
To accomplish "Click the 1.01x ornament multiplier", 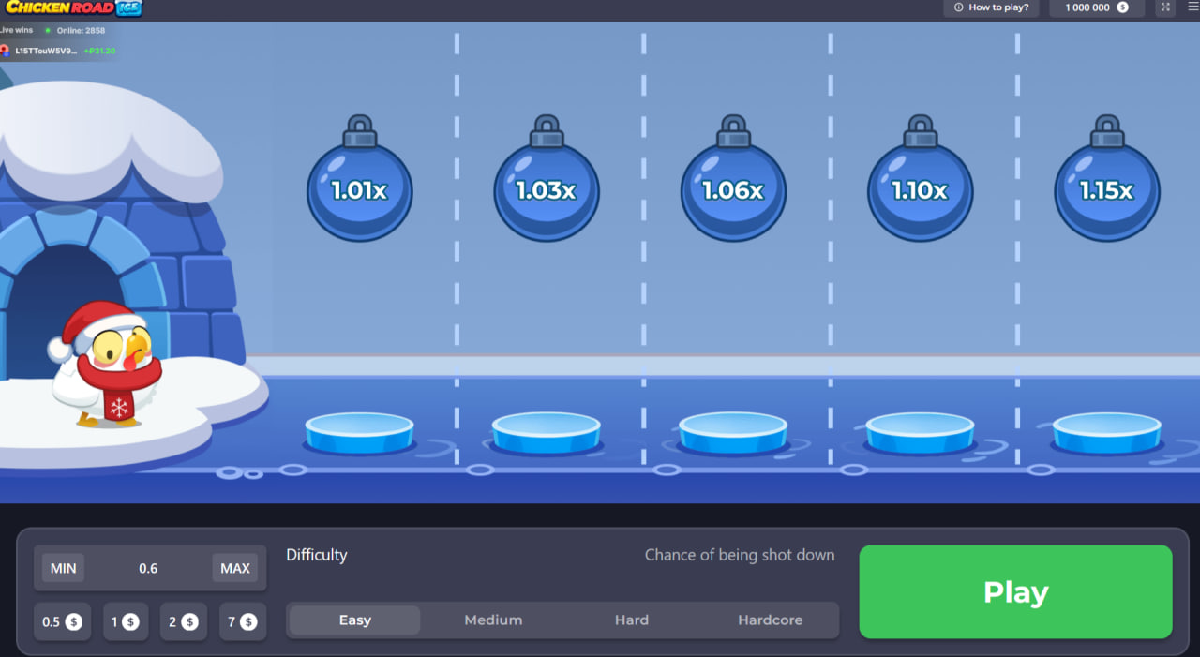I will 359,190.
